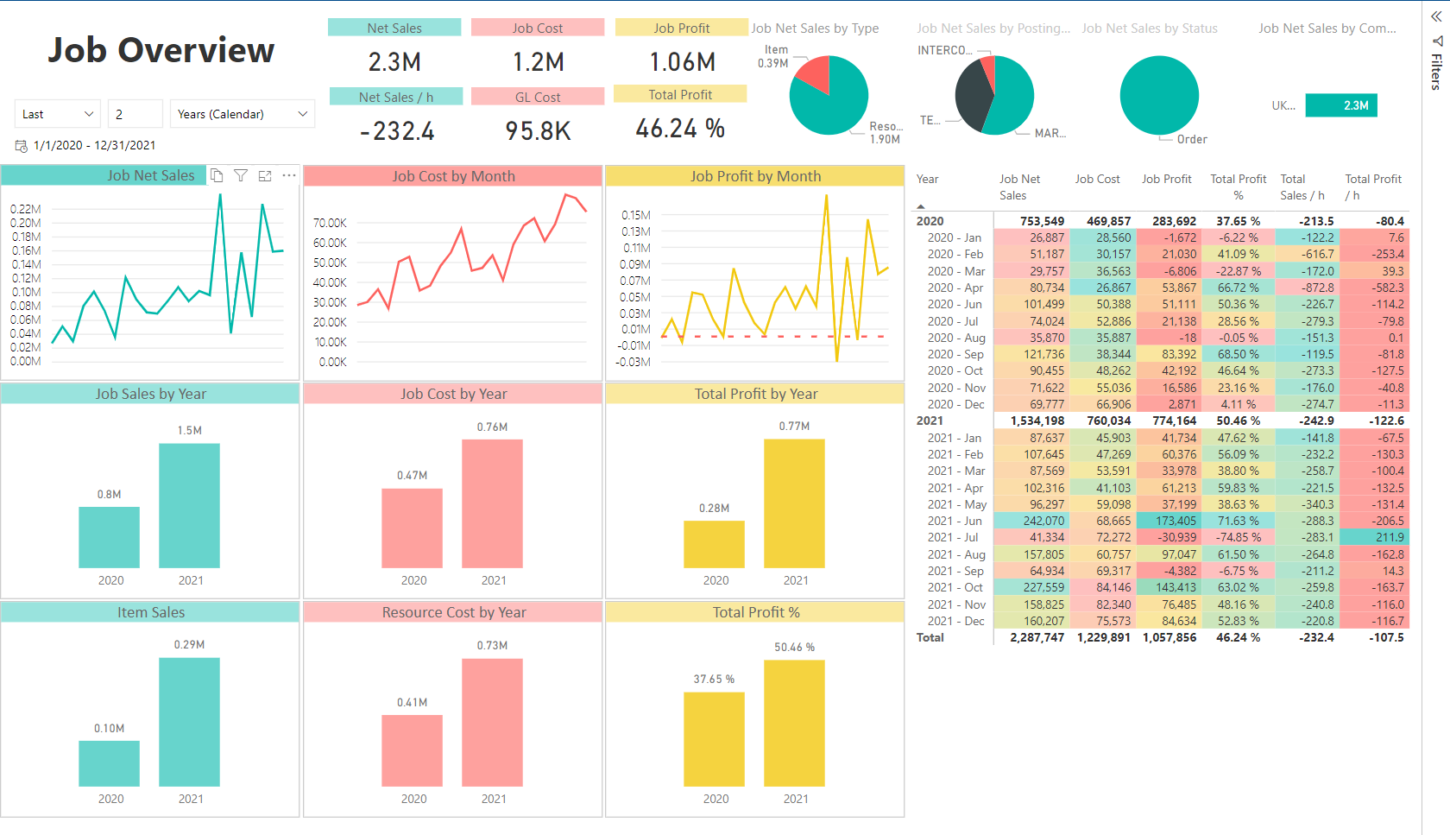The image size is (1450, 835).
Task: Click the '2020 - Sep' table row
Action: click(x=1161, y=354)
